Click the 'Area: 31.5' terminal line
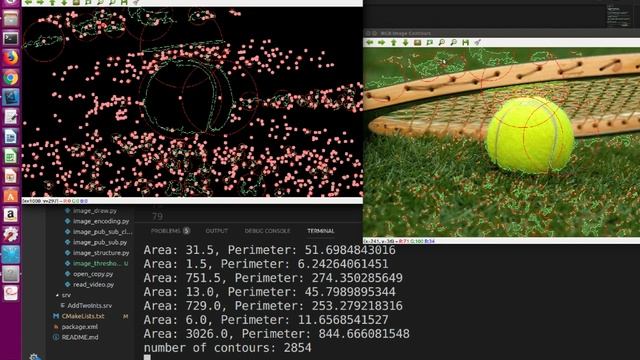This screenshot has width=640, height=360. point(269,250)
